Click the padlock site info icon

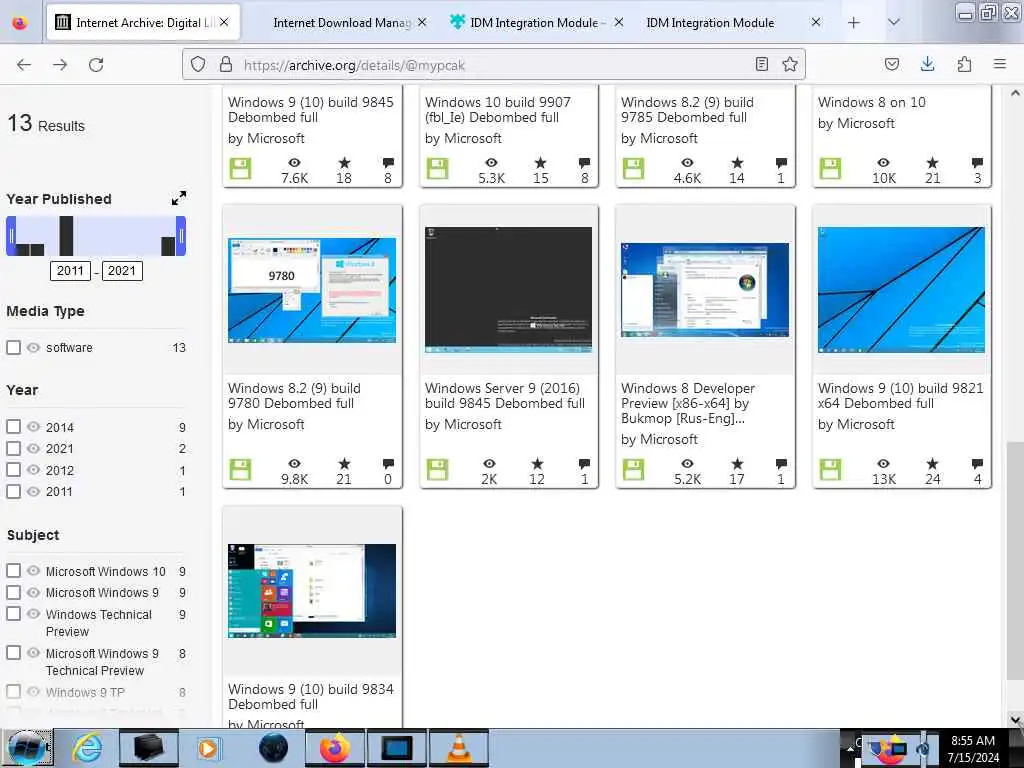226,64
